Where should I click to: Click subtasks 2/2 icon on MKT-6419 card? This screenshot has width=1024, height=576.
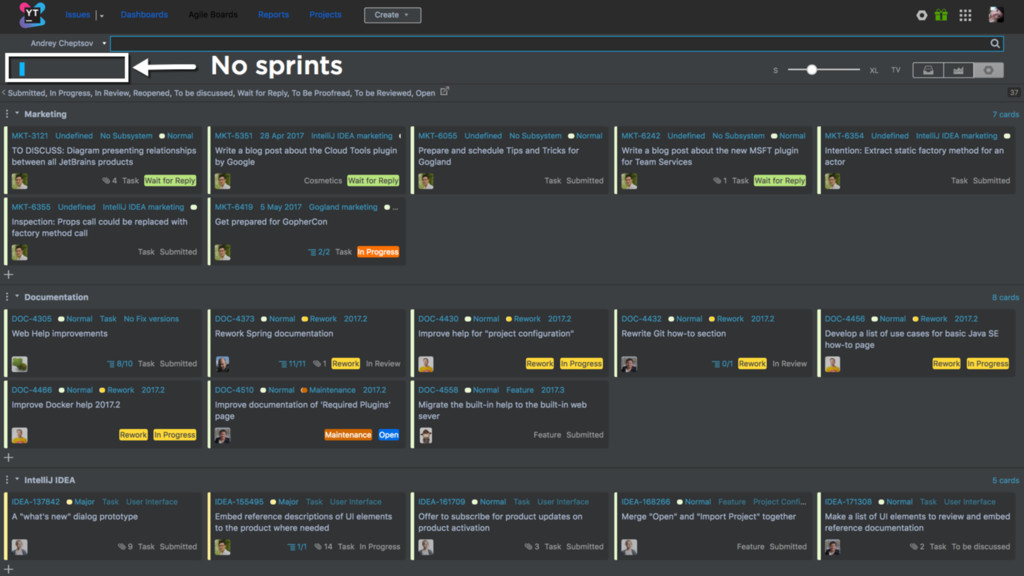click(312, 252)
